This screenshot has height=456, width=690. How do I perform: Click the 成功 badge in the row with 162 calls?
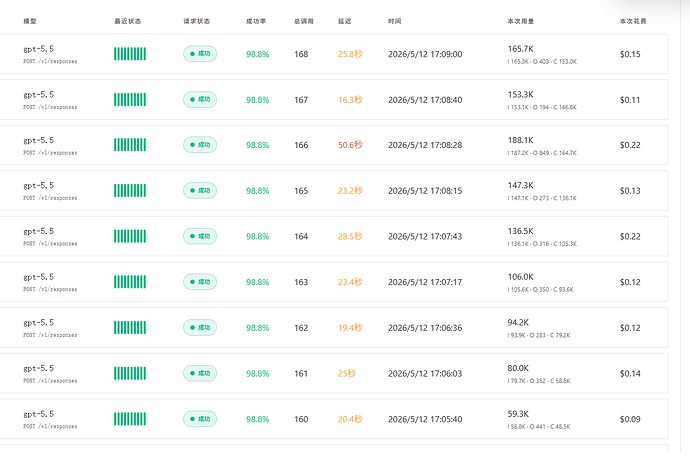[200, 327]
